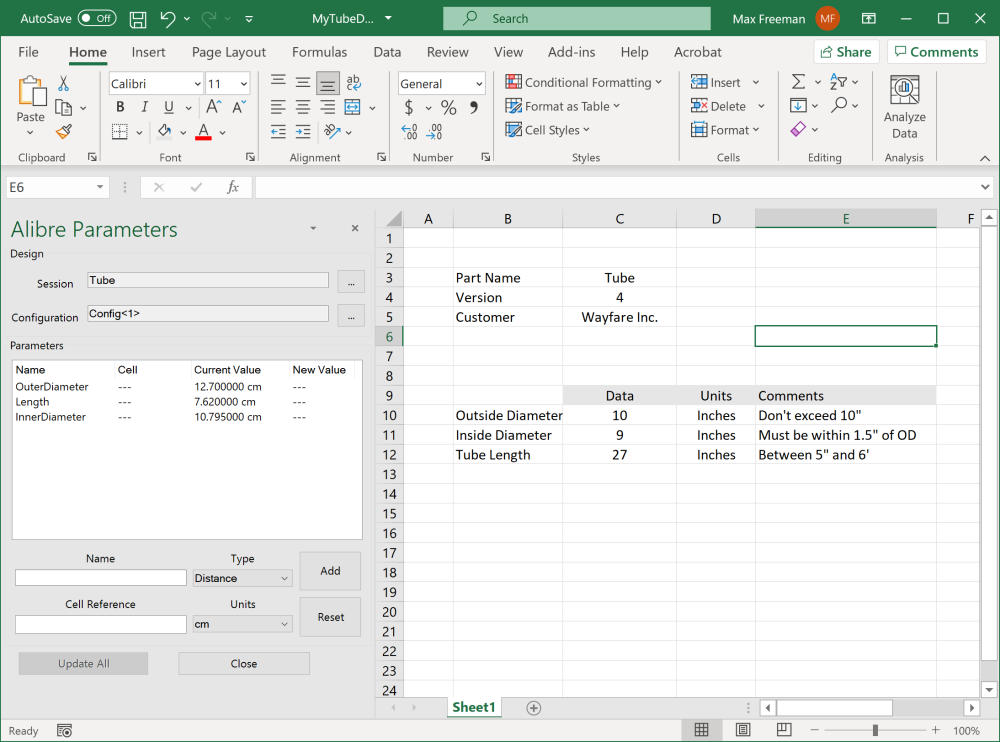Click the Reset button
This screenshot has width=1000, height=742.
pos(330,617)
